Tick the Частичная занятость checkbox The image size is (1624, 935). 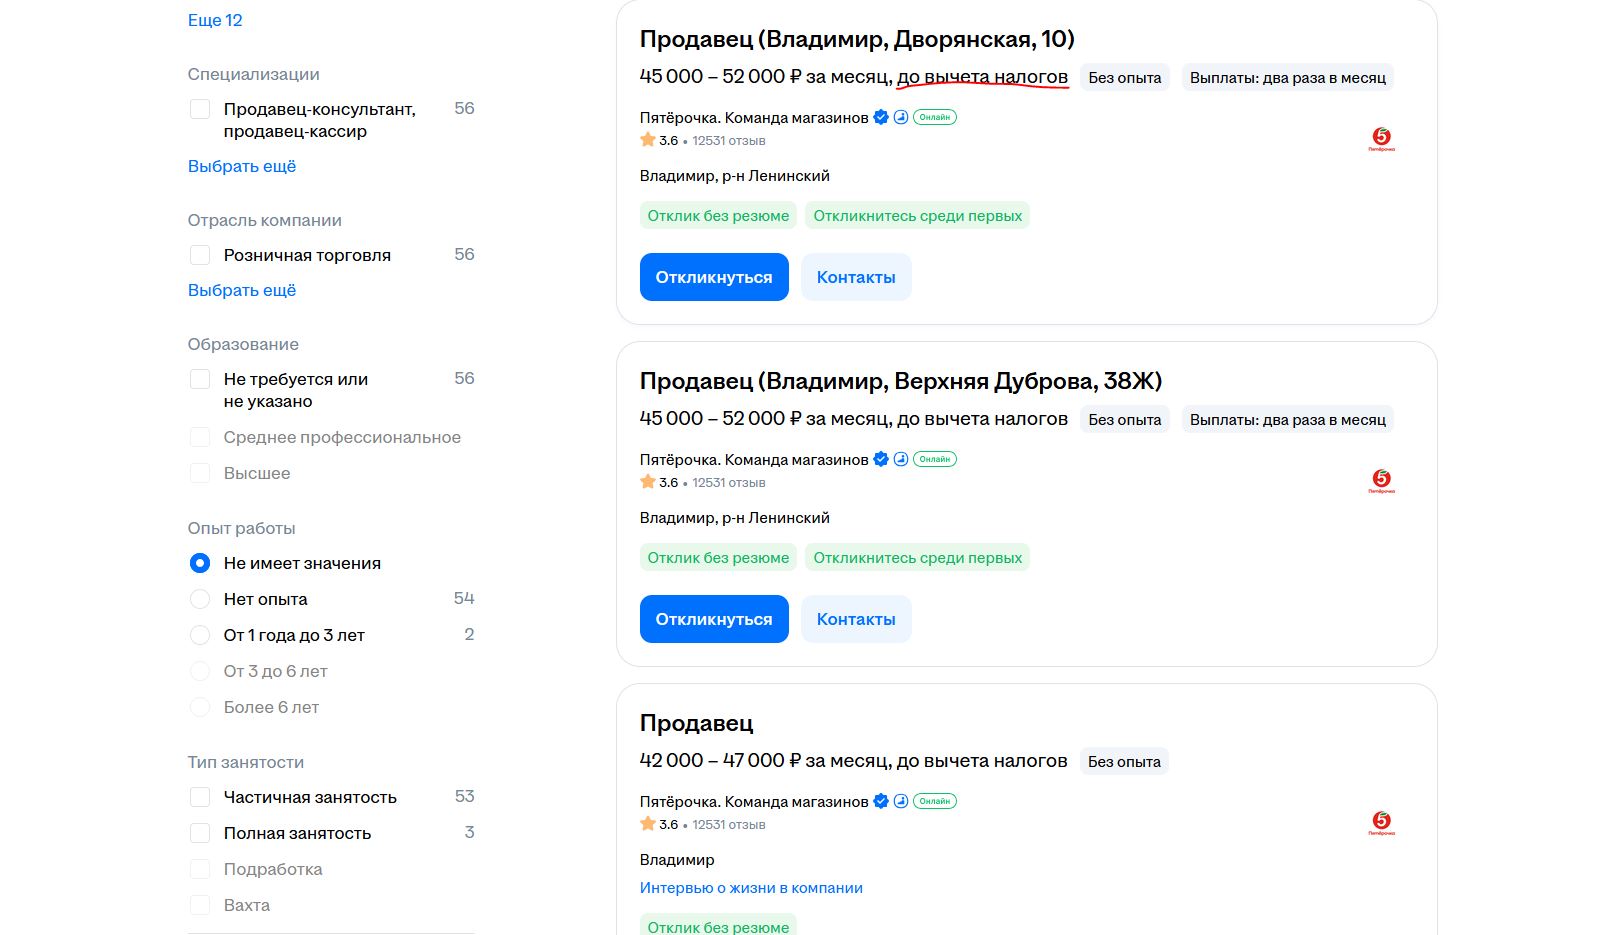[200, 797]
